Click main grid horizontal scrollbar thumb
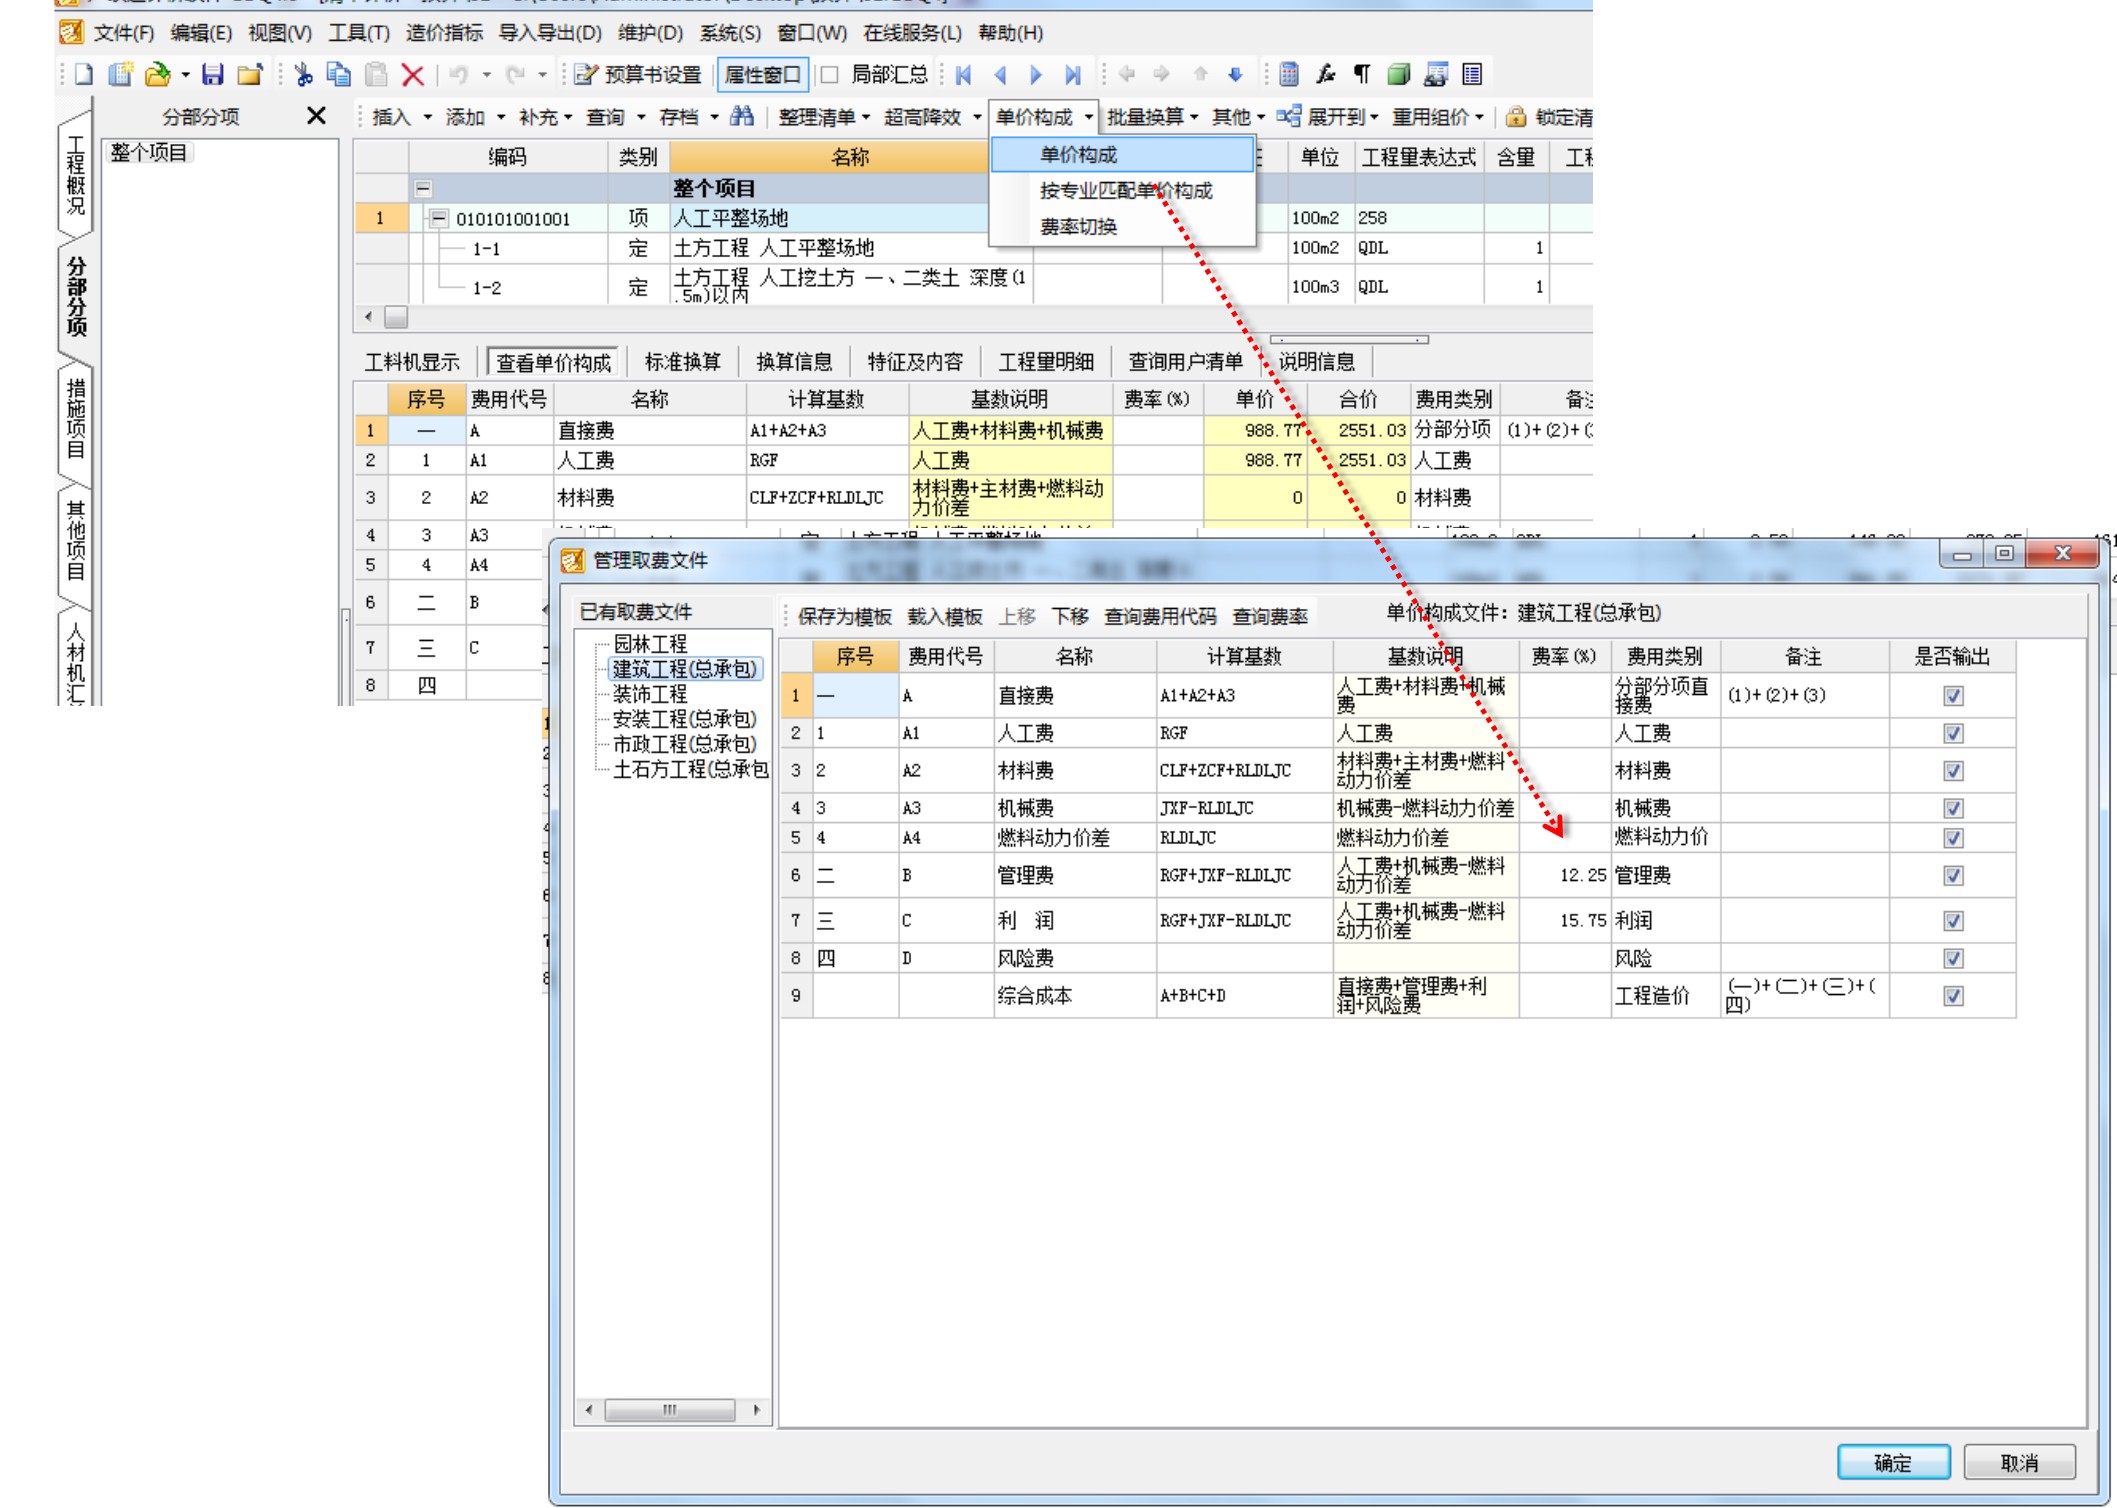 click(396, 317)
